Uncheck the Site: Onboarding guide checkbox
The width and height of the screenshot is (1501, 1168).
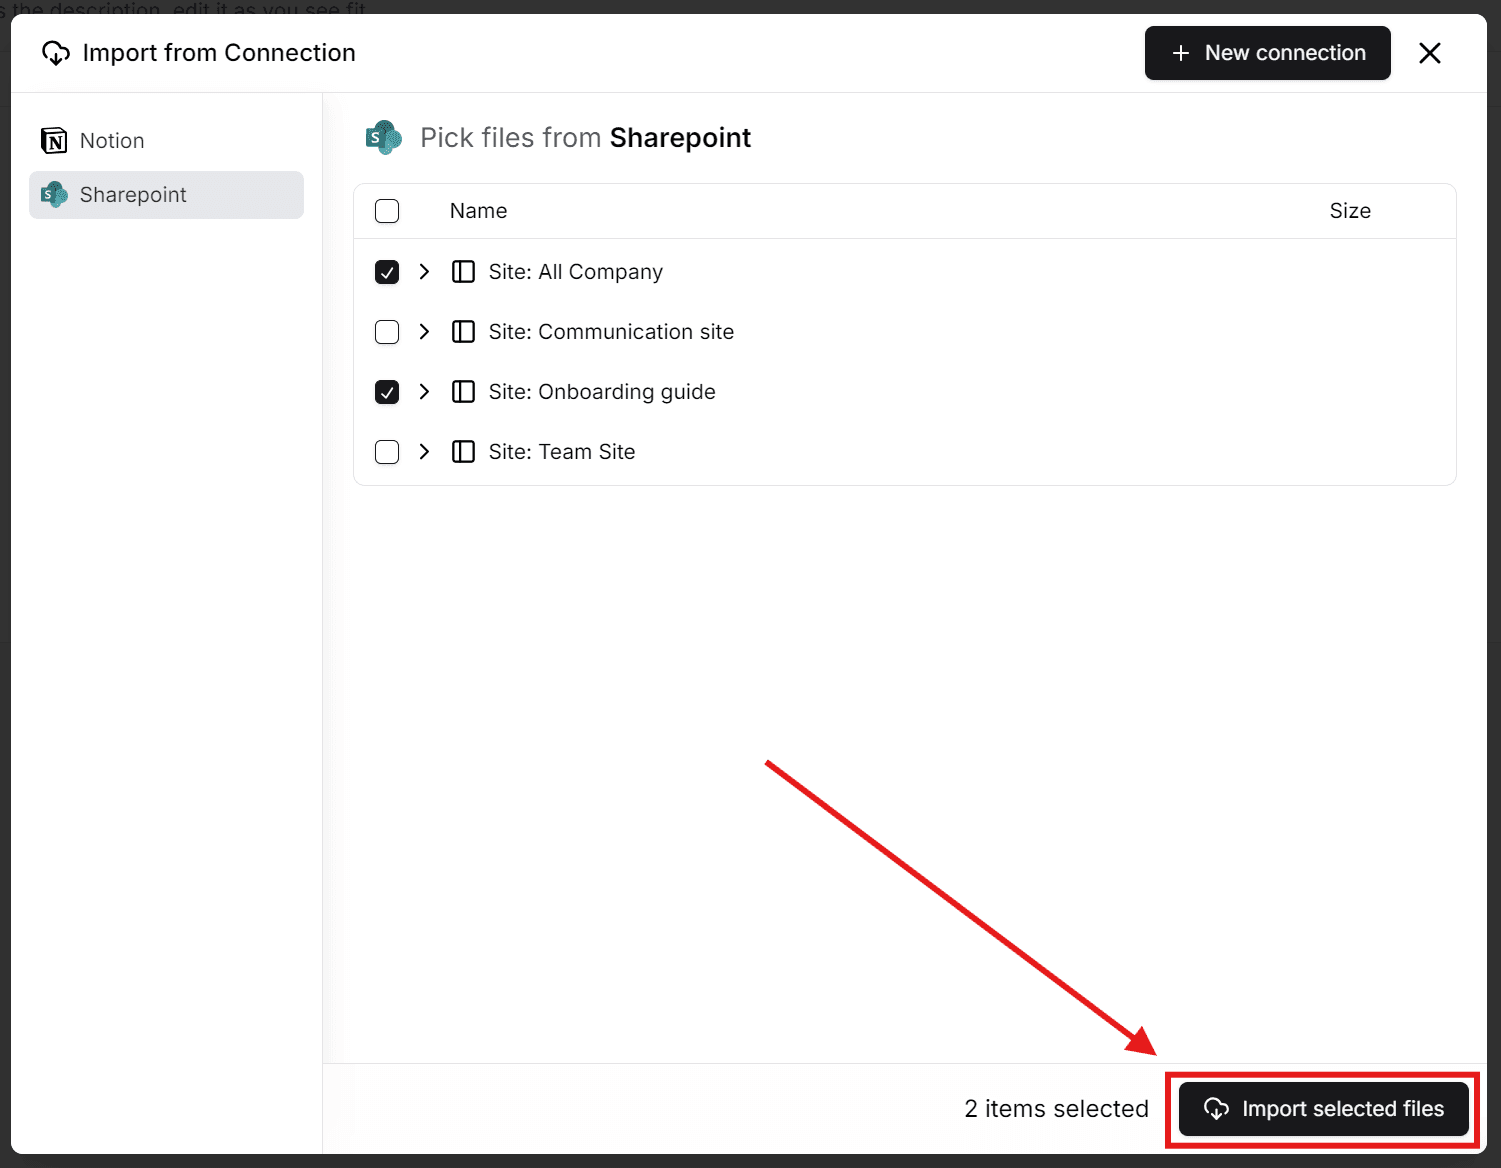click(387, 392)
